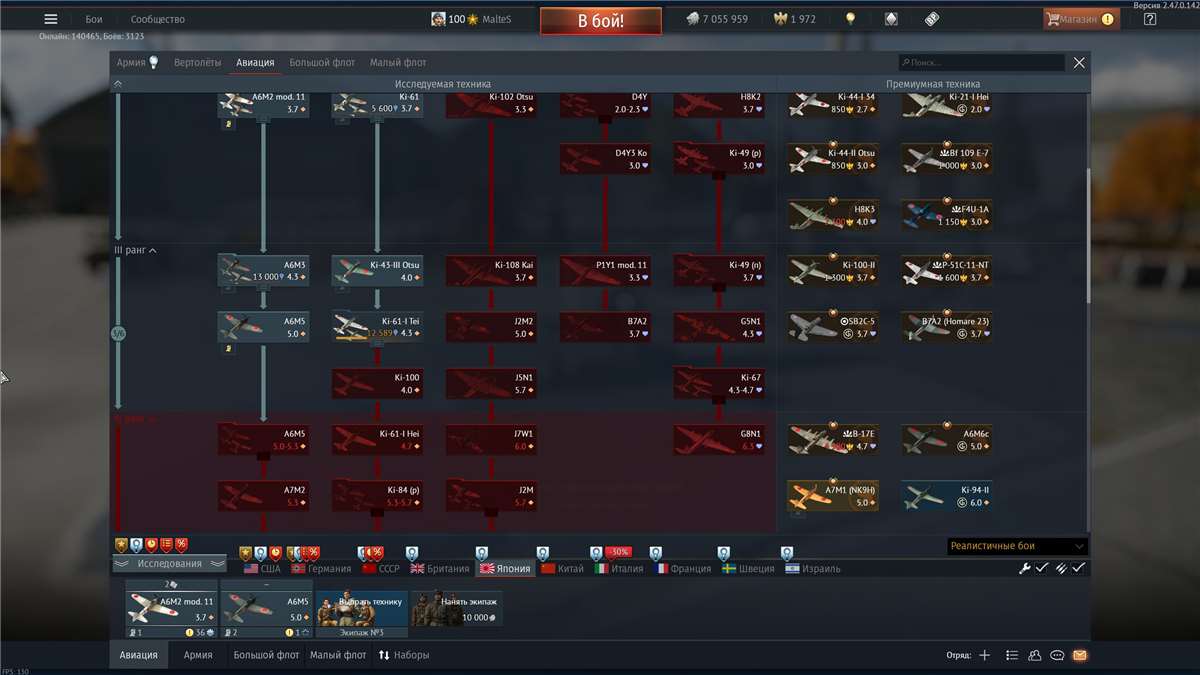
Task: Click the Battle Pass ticket icon
Action: click(931, 19)
